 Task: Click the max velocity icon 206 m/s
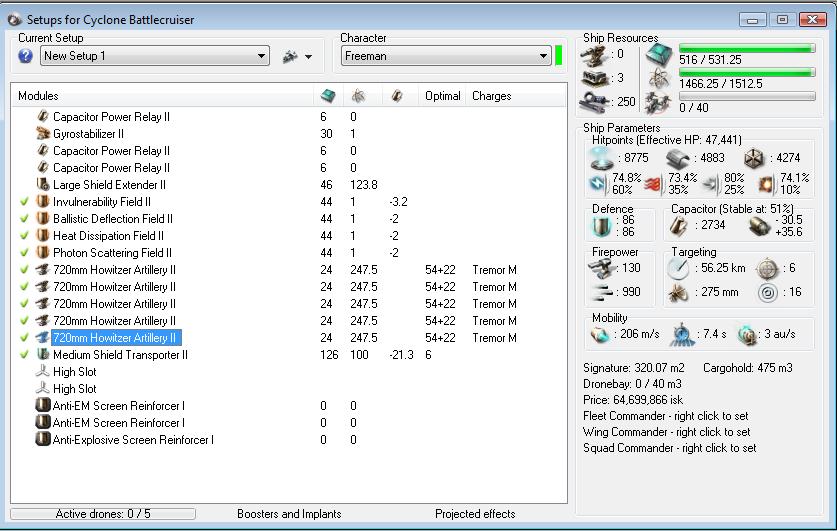tap(599, 335)
